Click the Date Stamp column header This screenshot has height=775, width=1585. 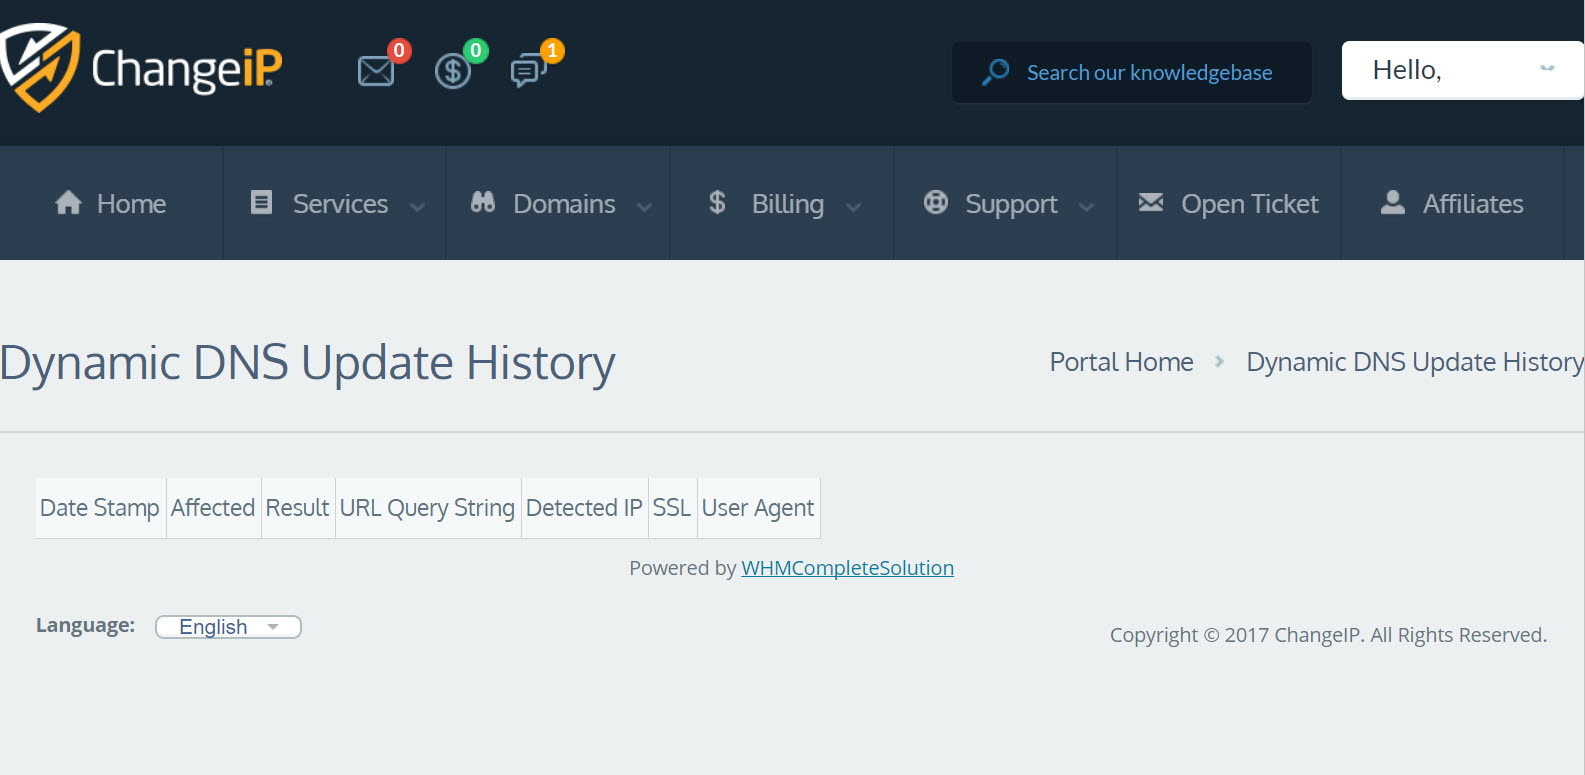coord(100,508)
